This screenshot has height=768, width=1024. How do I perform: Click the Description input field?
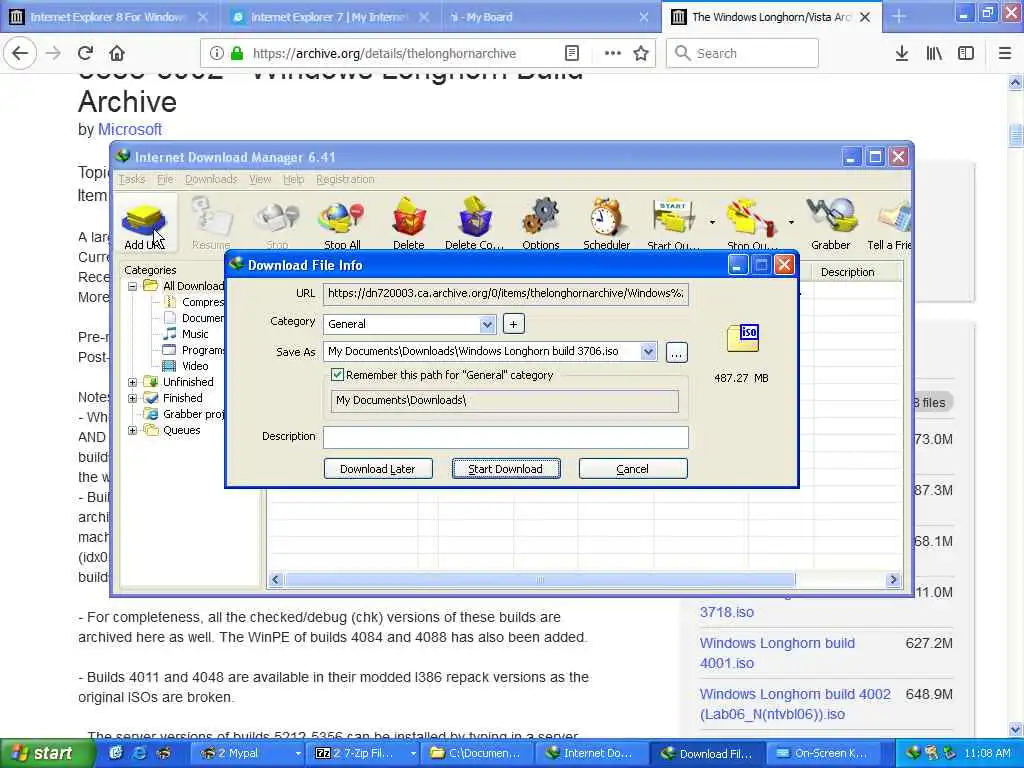[x=505, y=437]
